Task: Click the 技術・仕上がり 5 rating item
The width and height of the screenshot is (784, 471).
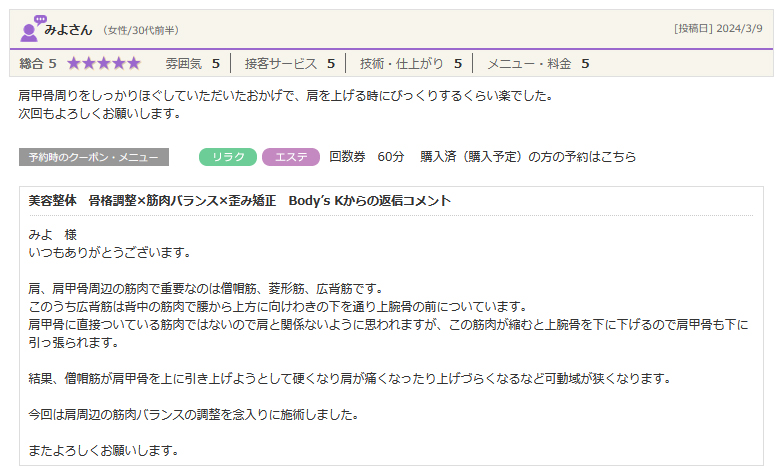Action: coord(410,63)
